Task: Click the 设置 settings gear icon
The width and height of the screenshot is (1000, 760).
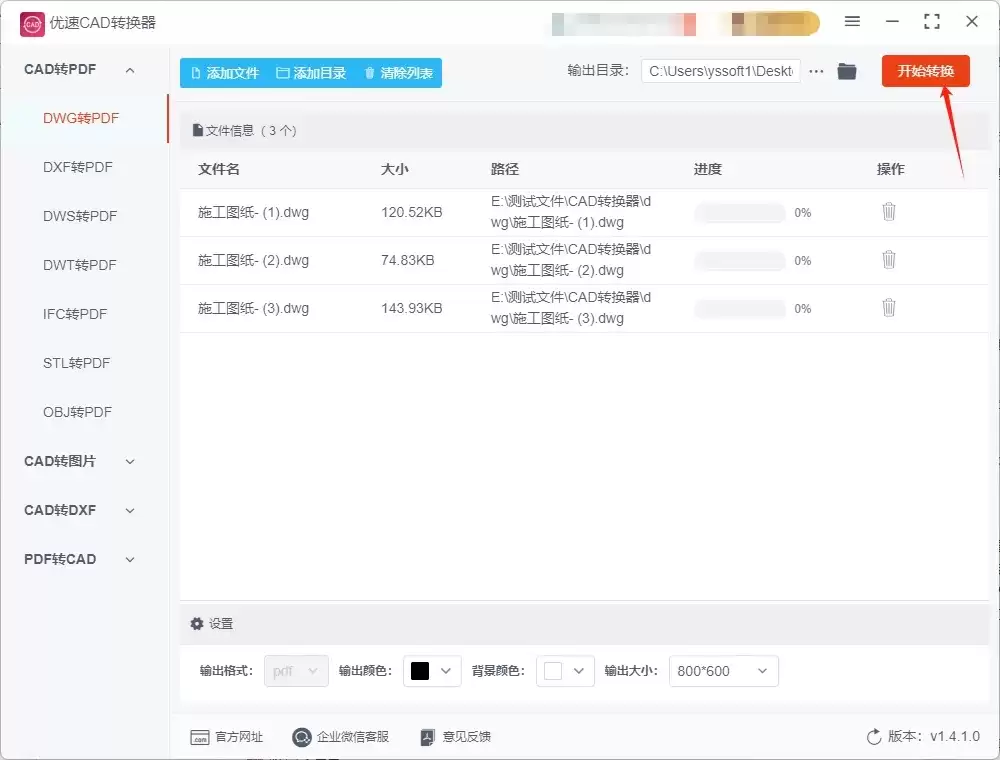Action: point(197,623)
